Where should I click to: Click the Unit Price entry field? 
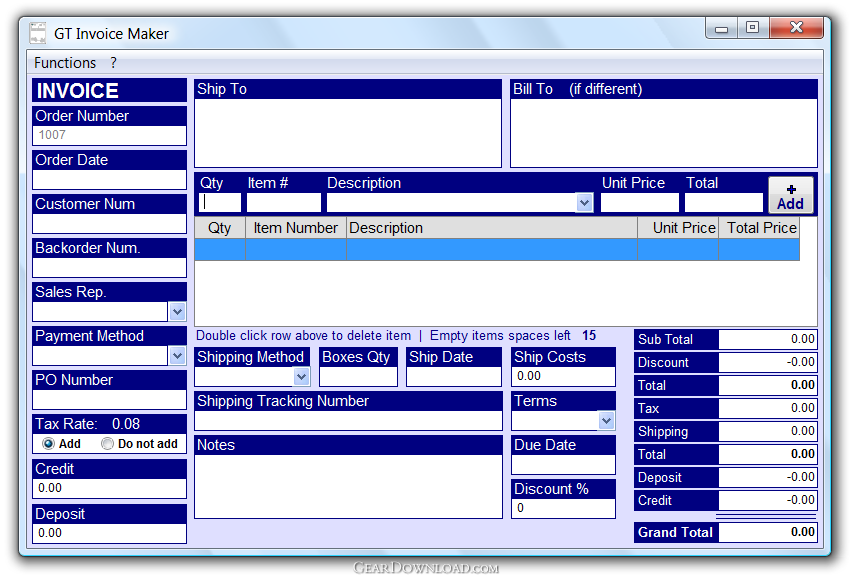point(640,203)
